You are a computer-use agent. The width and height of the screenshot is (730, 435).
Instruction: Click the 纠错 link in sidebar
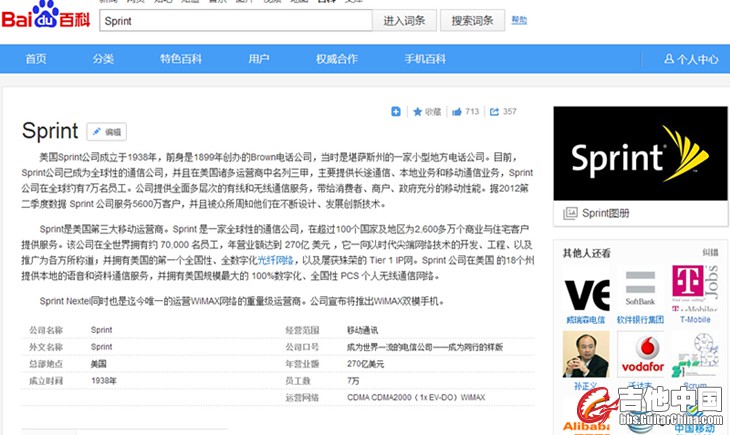point(710,252)
